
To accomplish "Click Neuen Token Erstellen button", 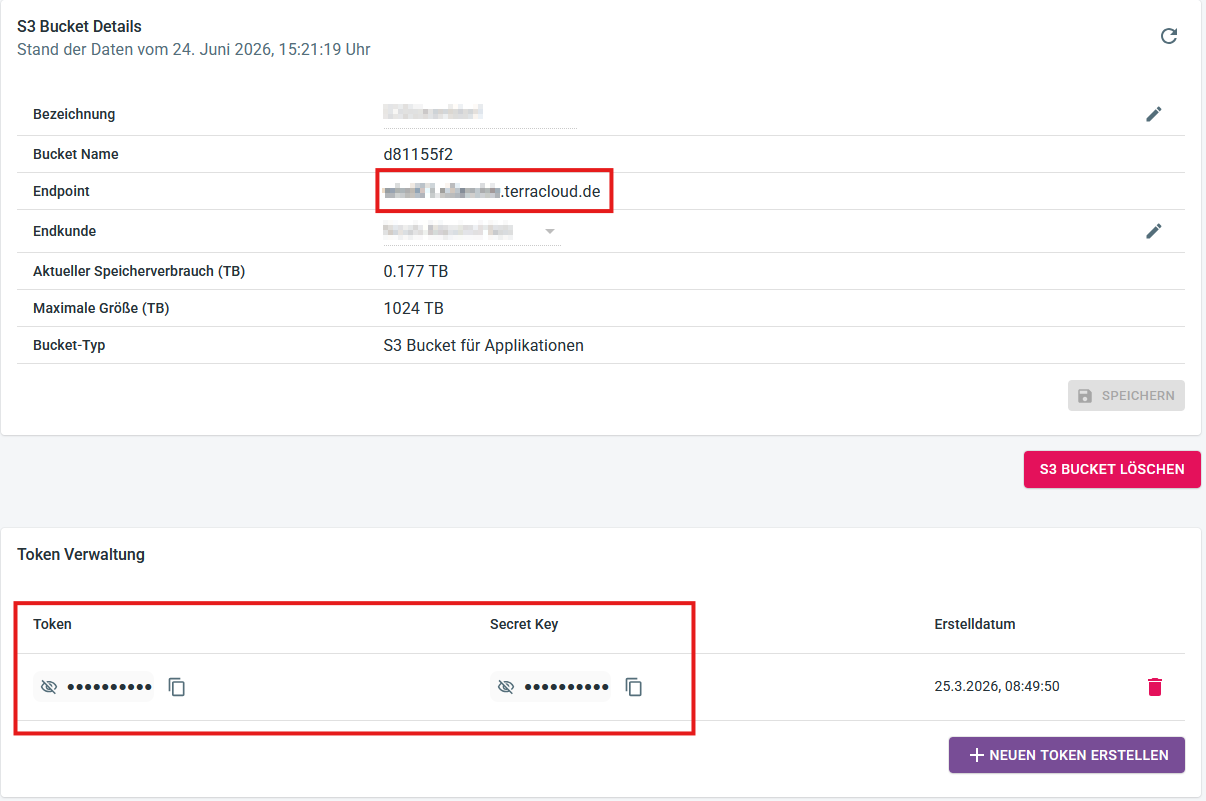I will tap(1067, 755).
